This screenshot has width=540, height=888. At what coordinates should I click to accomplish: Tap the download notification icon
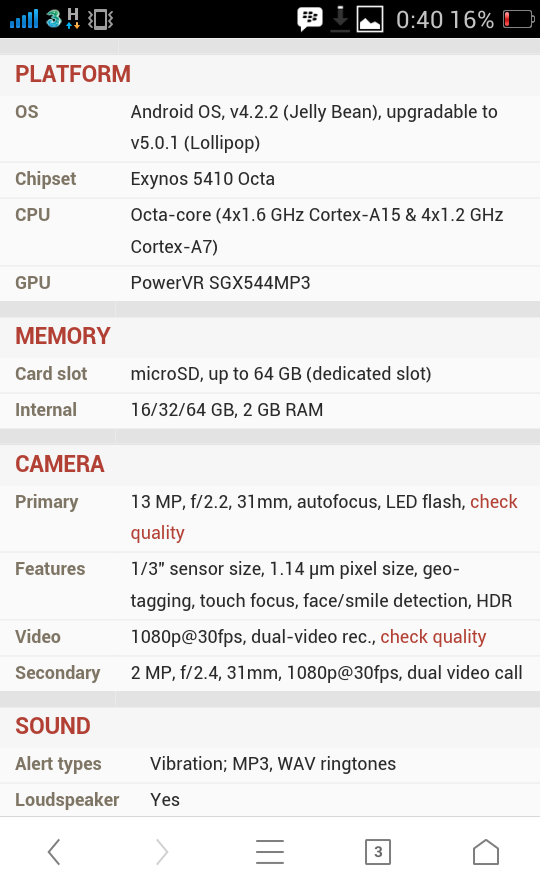(340, 19)
